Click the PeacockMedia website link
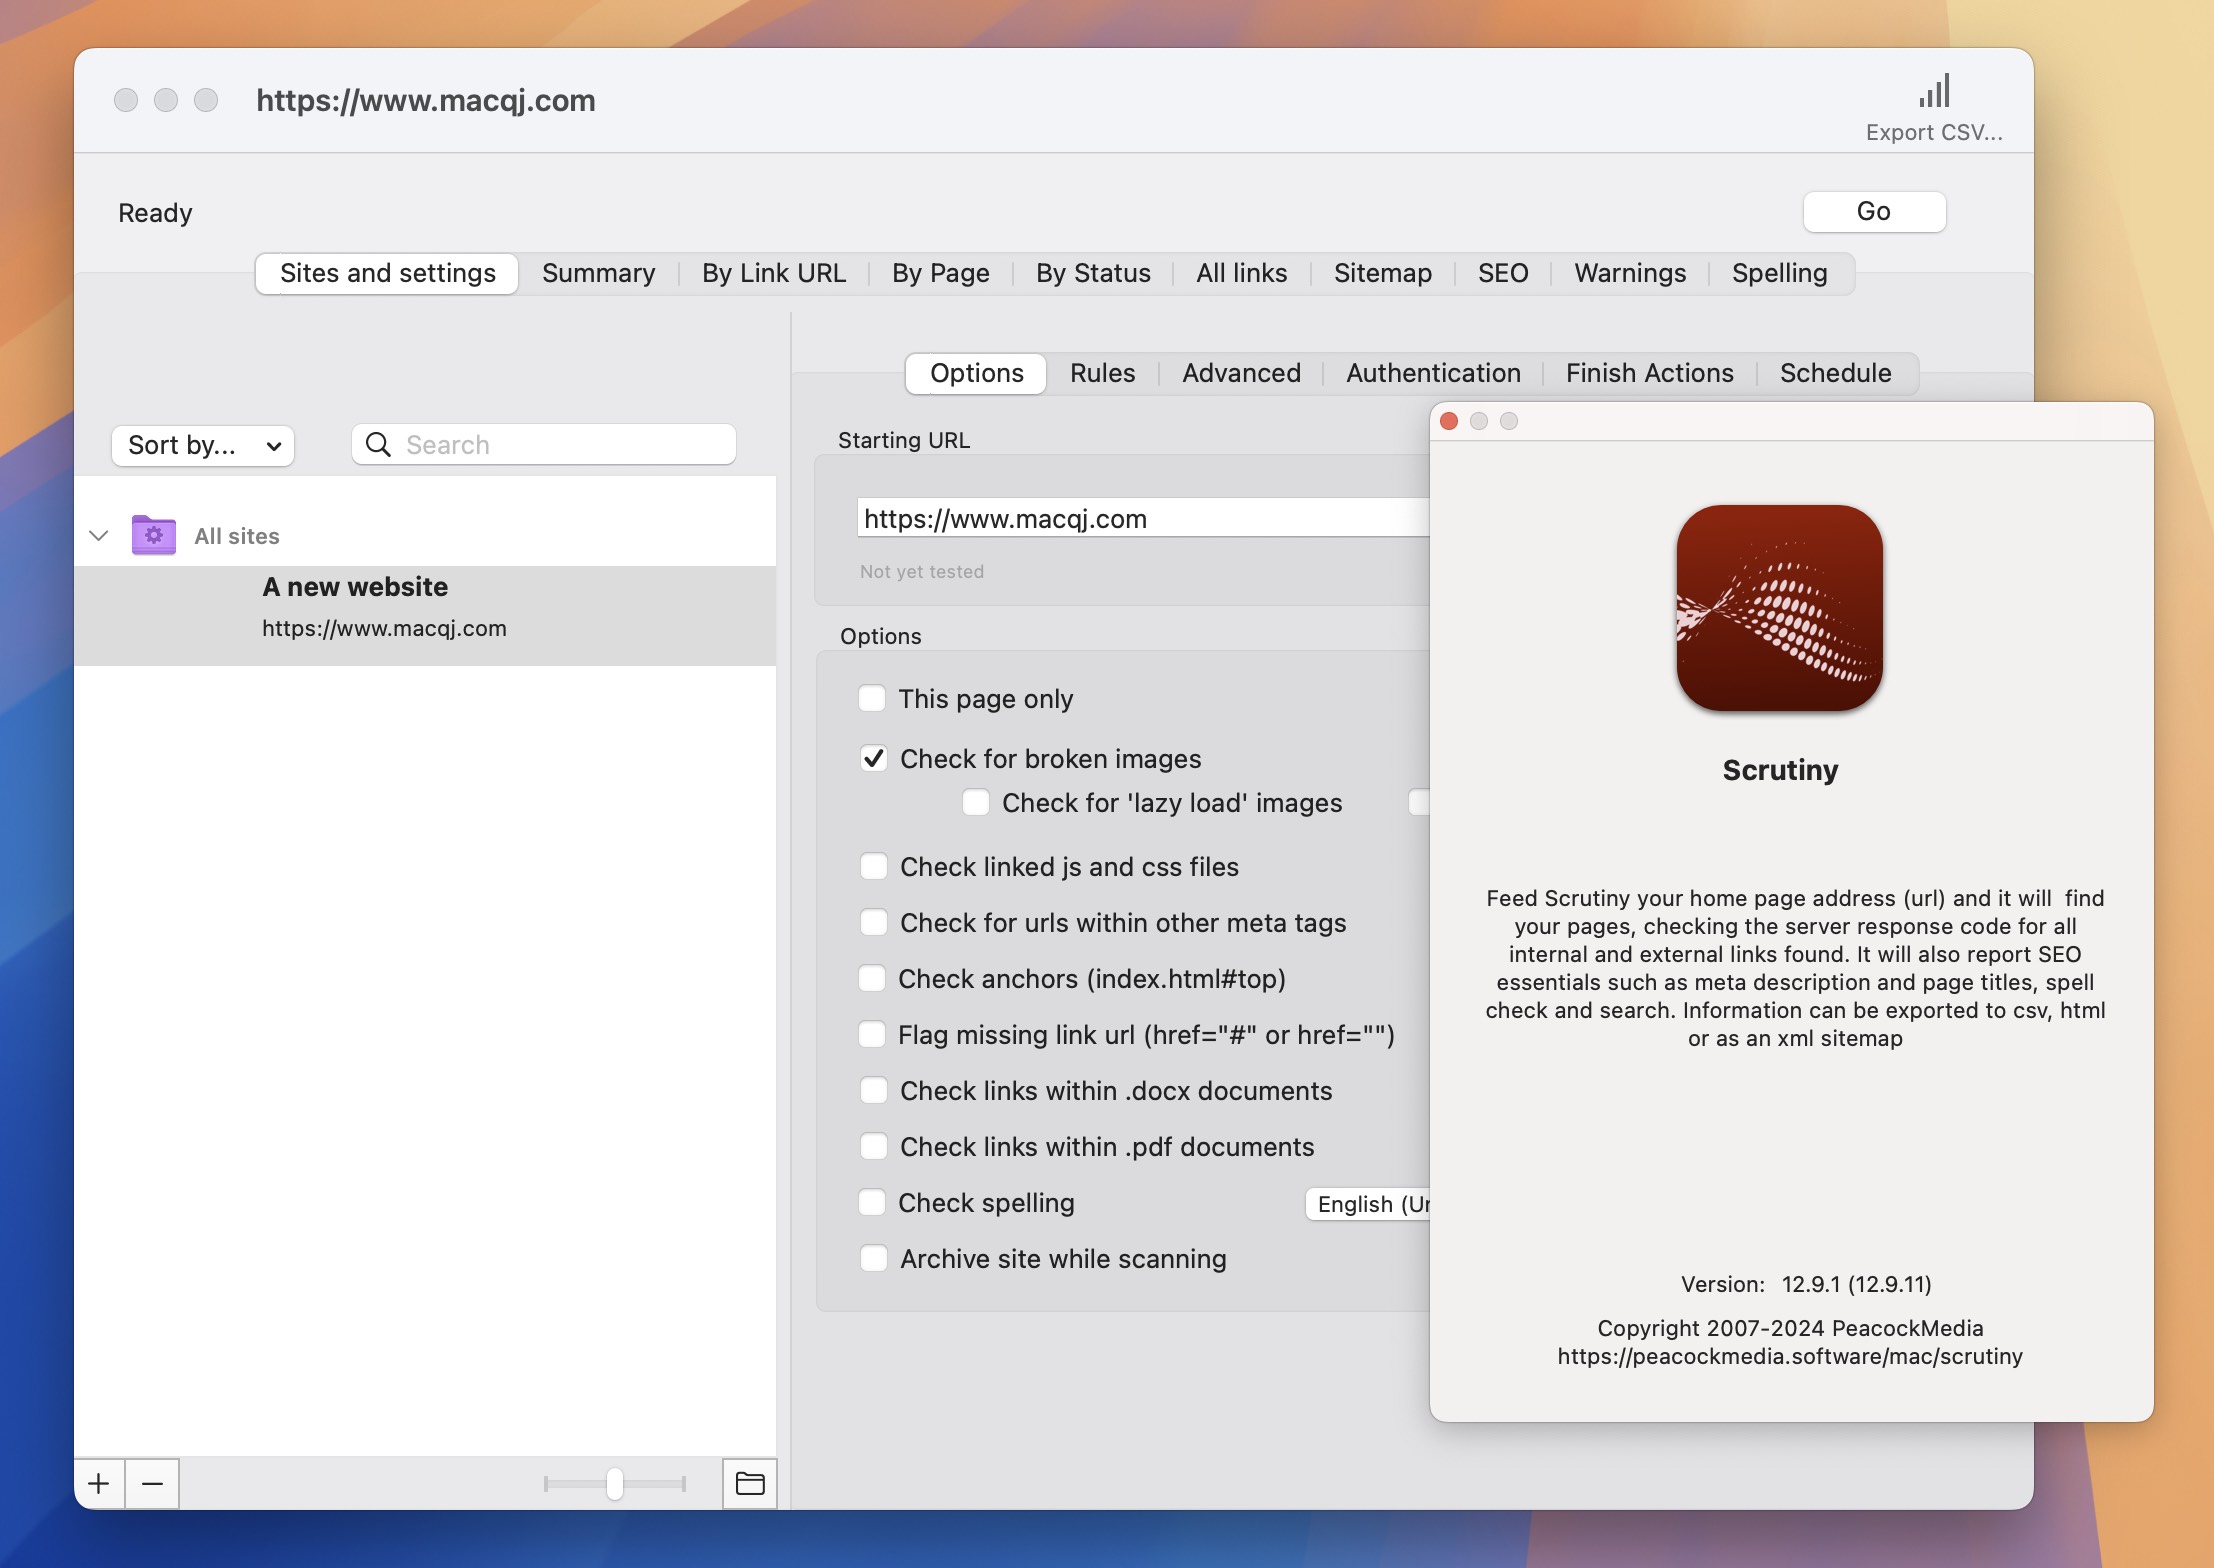 click(1788, 1356)
